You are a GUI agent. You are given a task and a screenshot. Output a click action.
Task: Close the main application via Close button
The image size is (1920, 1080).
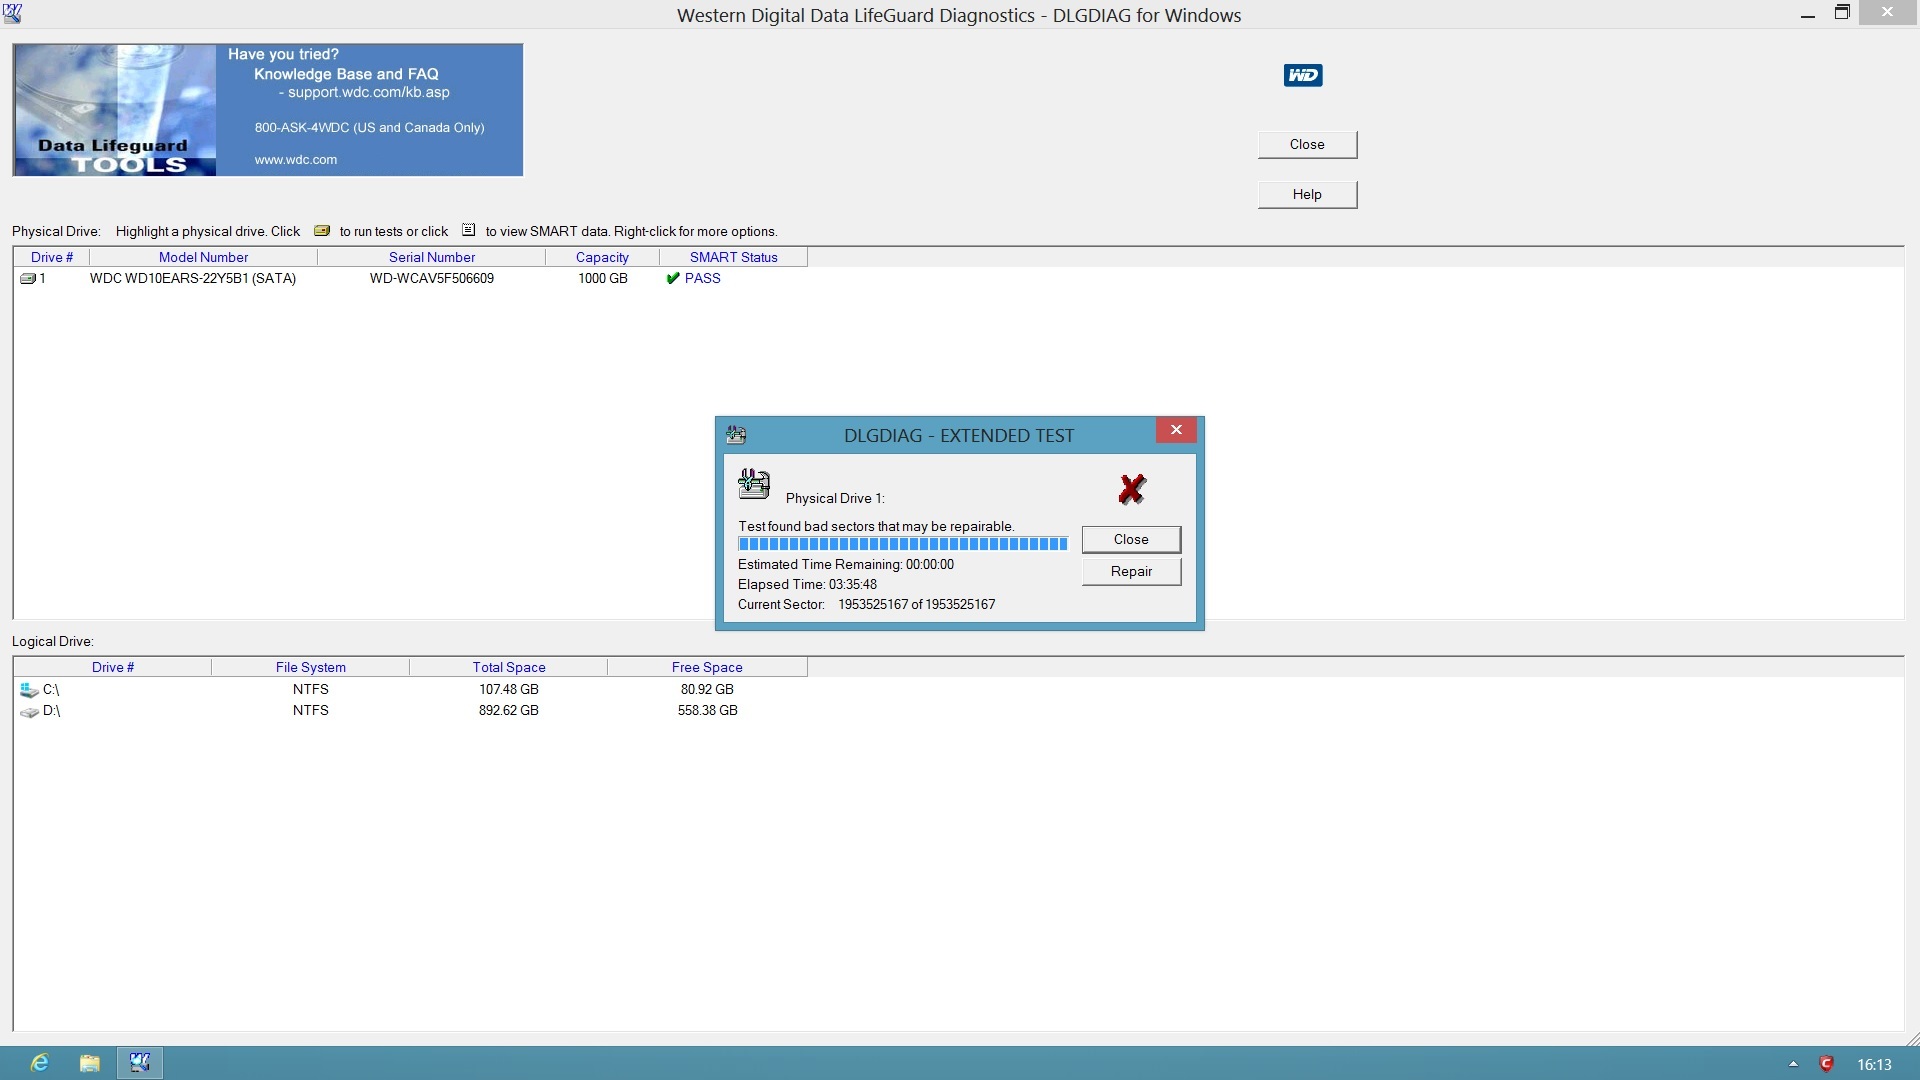tap(1307, 145)
